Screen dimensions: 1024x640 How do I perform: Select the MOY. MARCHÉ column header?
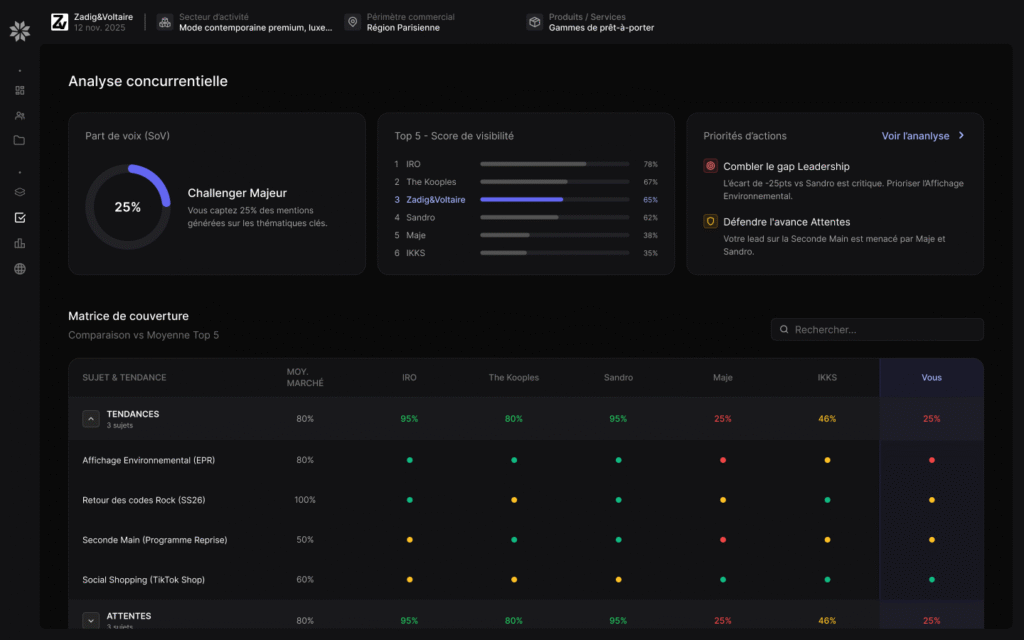pyautogui.click(x=304, y=378)
